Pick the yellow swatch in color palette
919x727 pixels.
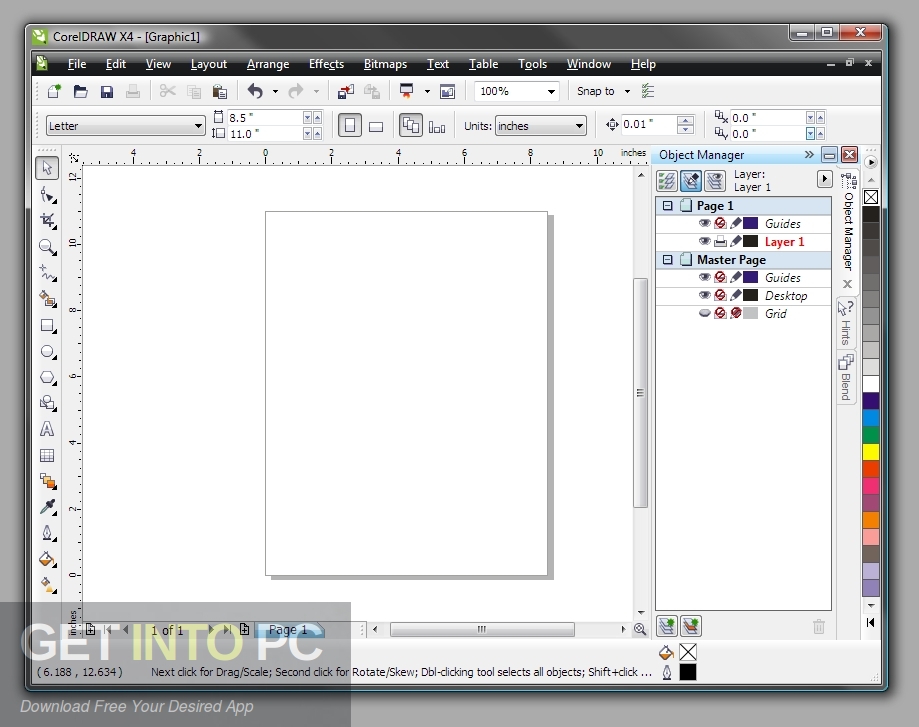pyautogui.click(x=871, y=452)
